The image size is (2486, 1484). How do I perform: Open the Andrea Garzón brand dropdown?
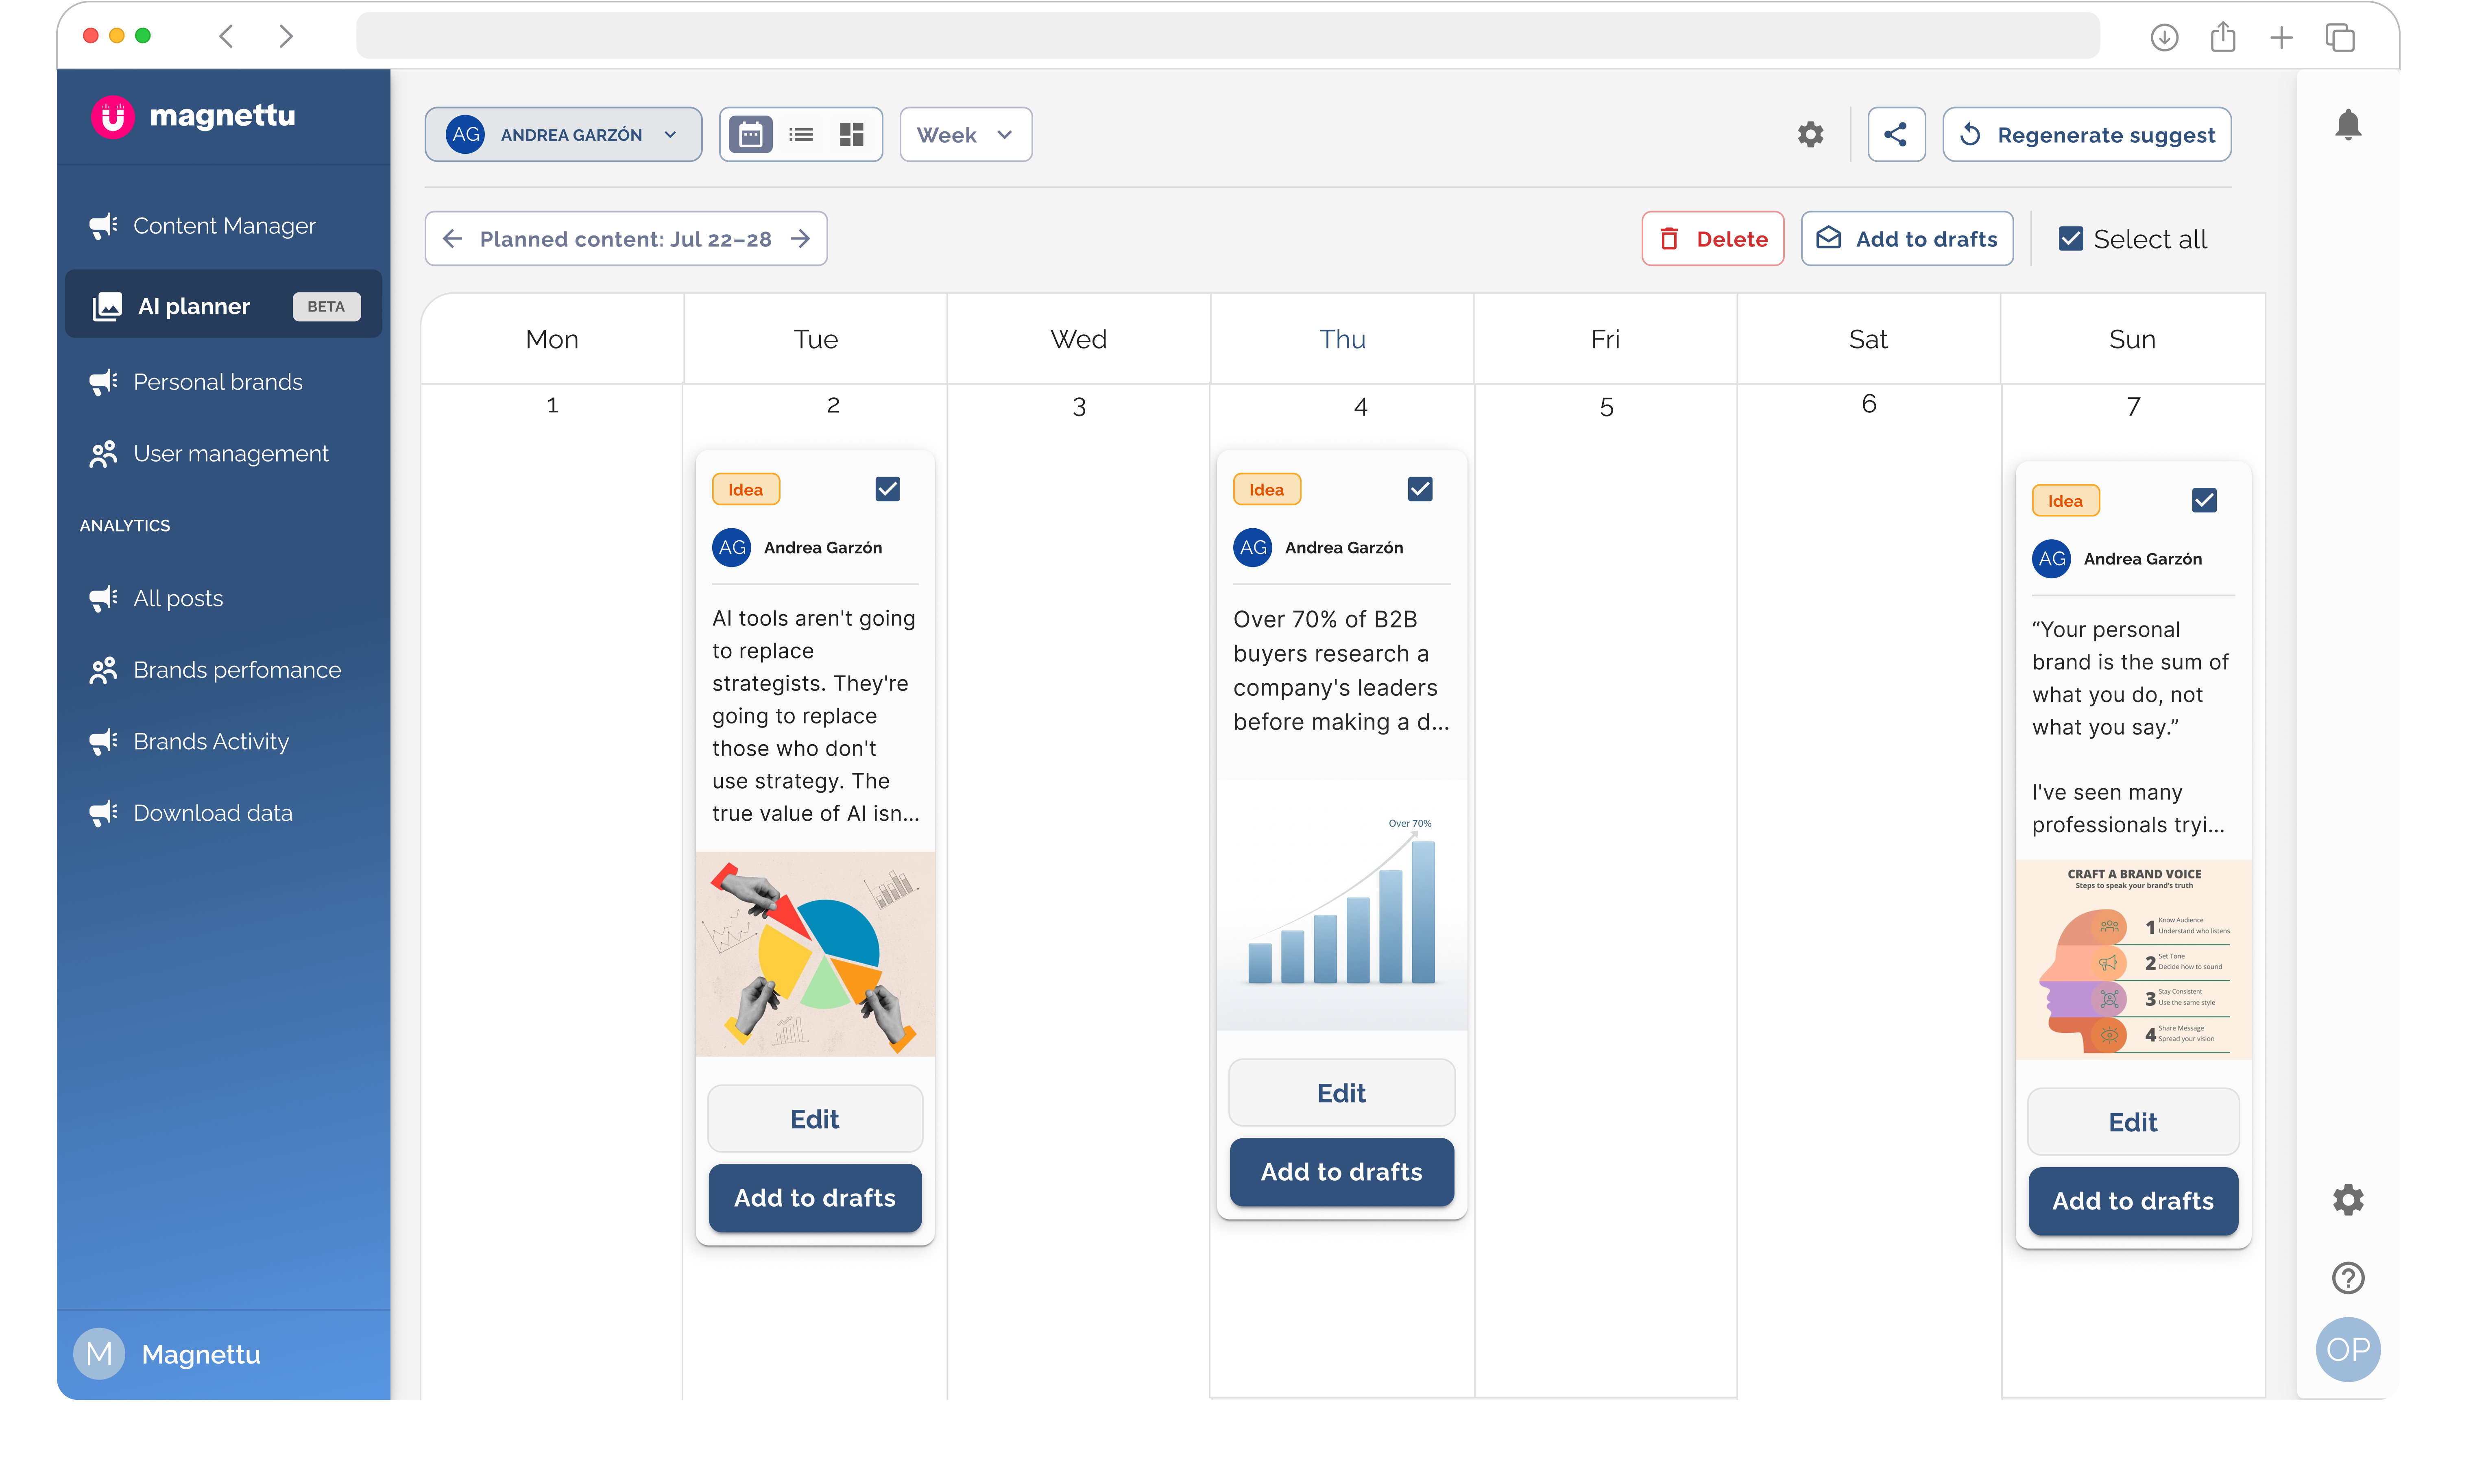point(563,134)
